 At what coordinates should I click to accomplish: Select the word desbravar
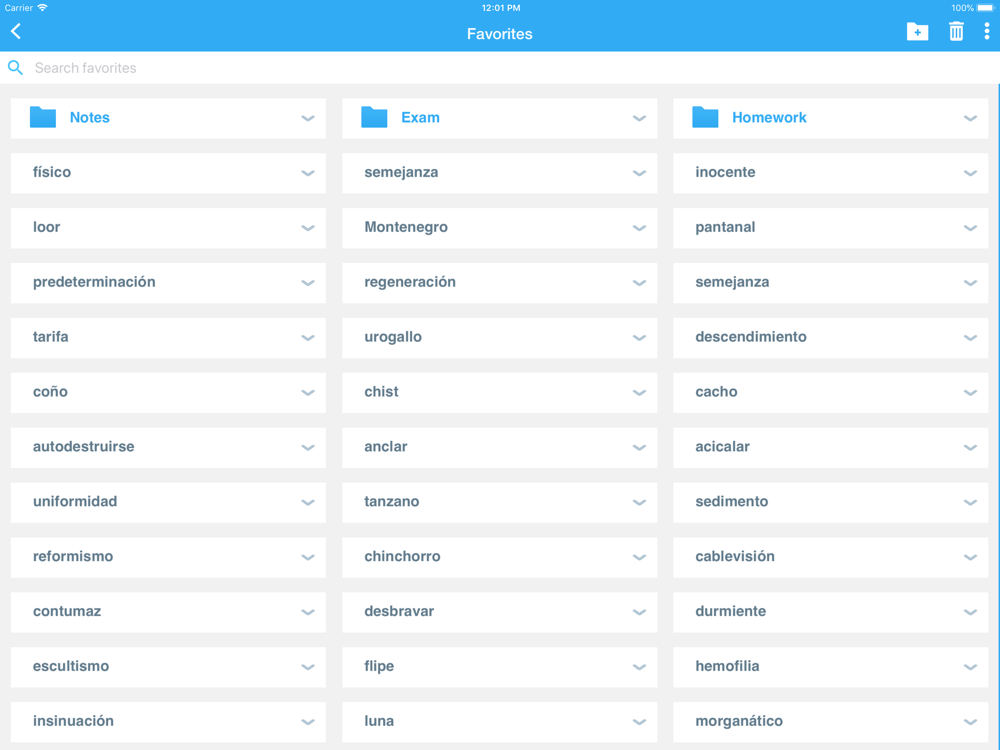coord(399,611)
